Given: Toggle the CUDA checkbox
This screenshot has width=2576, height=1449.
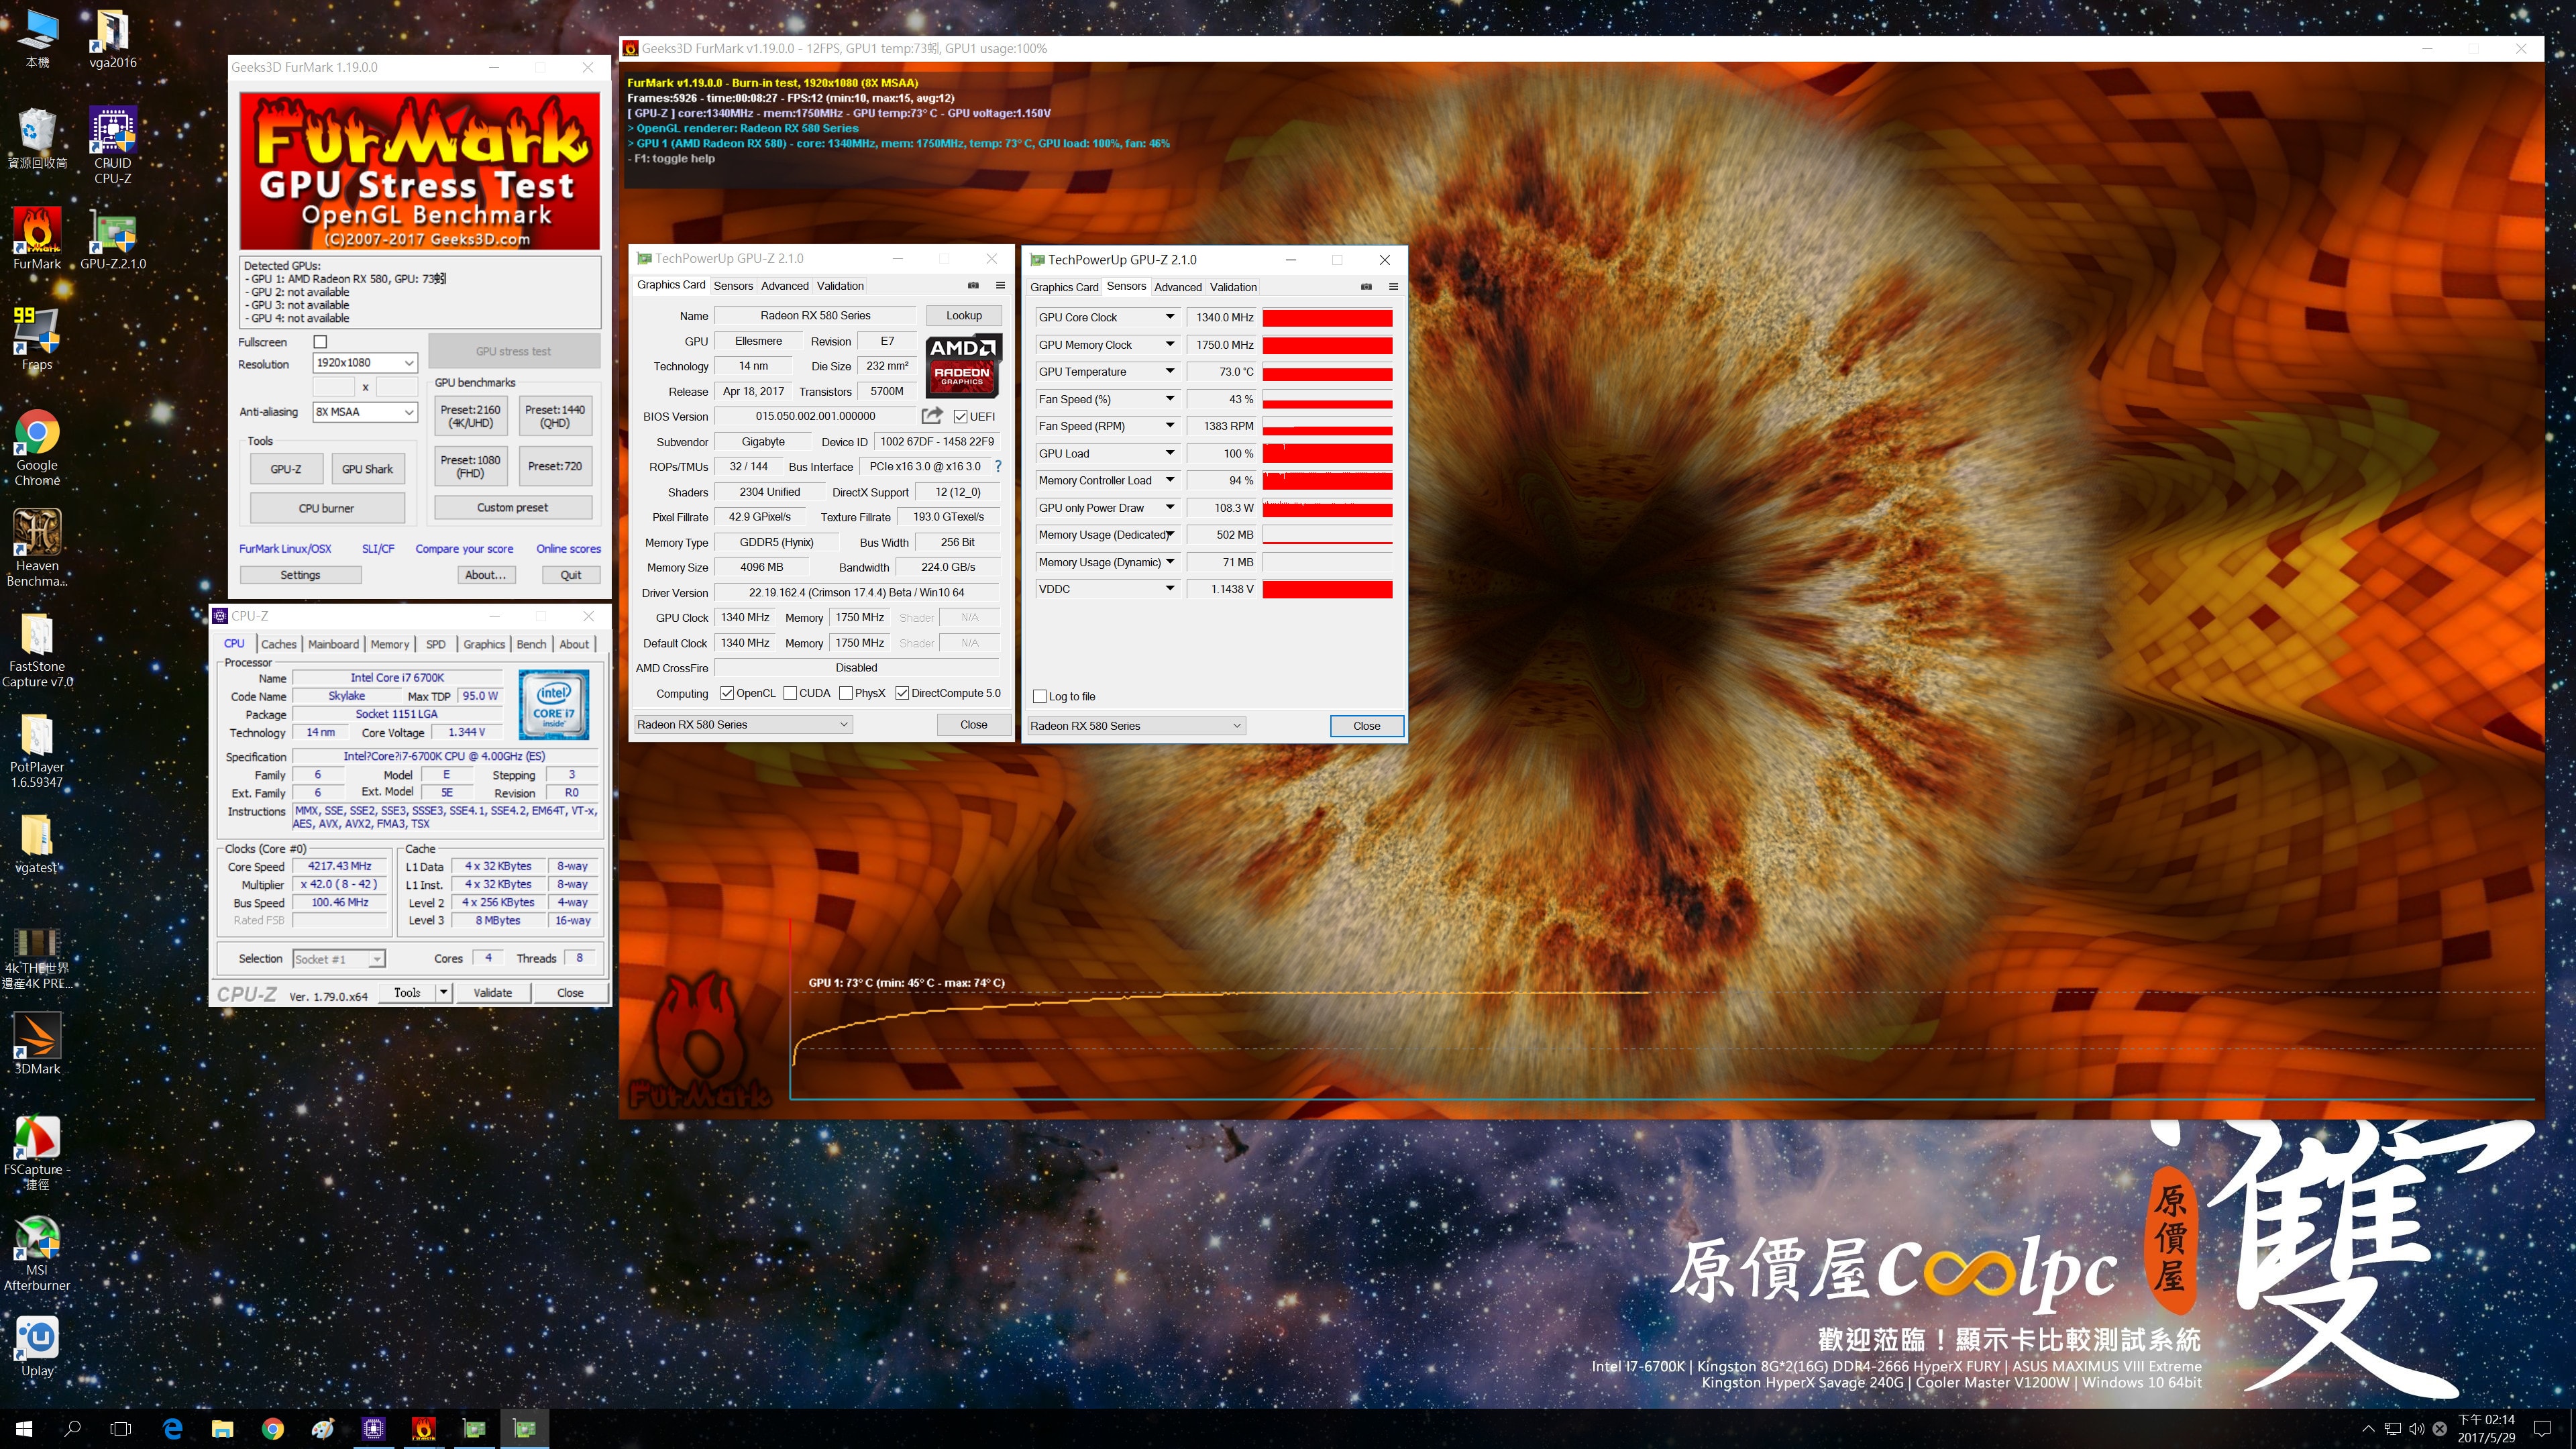Looking at the screenshot, I should 790,693.
